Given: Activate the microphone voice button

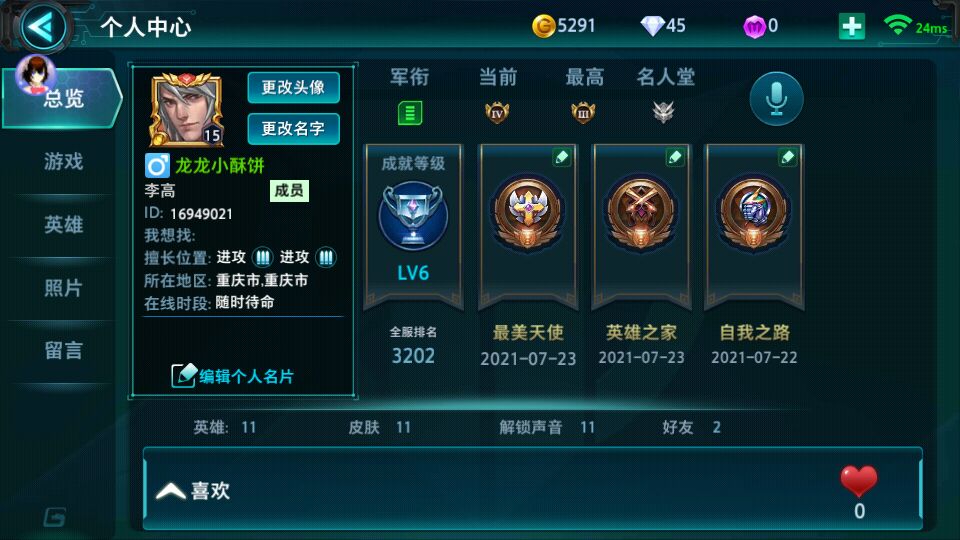Looking at the screenshot, I should pos(776,99).
